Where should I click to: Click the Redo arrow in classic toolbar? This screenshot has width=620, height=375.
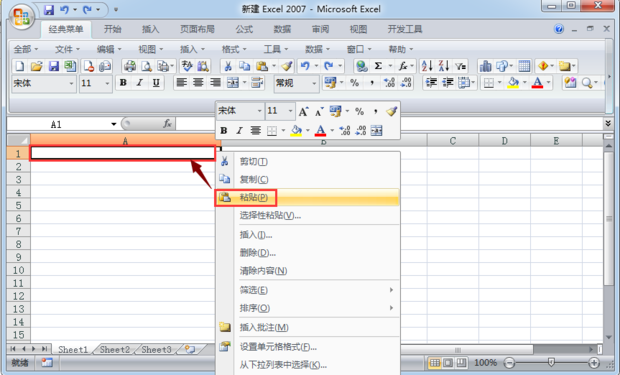[328, 66]
